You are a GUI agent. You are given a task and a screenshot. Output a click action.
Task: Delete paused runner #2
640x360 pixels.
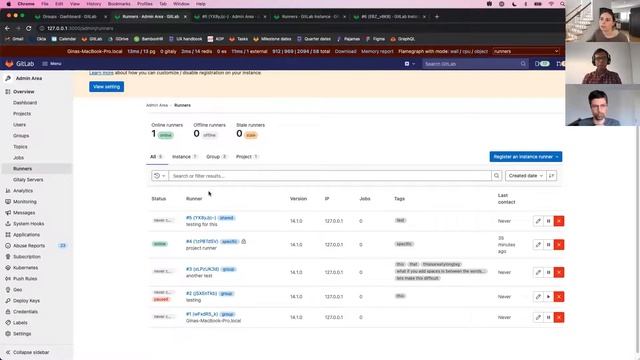pyautogui.click(x=559, y=297)
